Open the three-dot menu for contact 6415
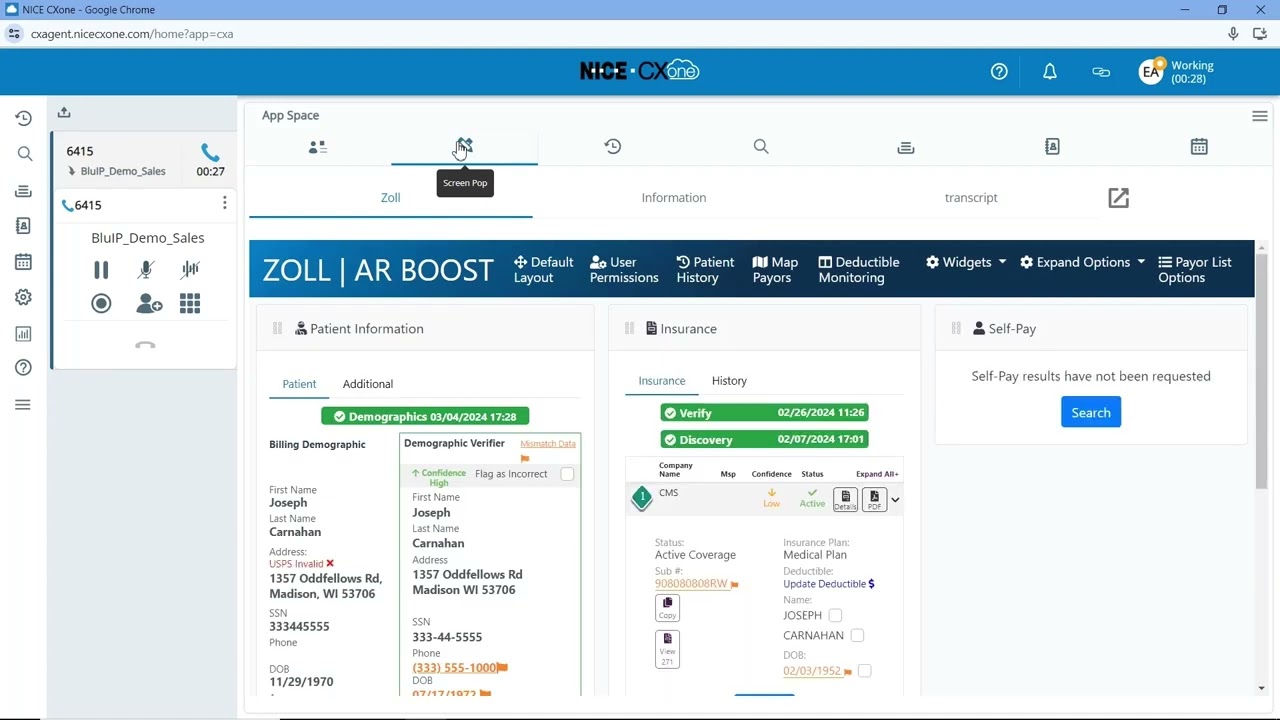 (x=224, y=204)
